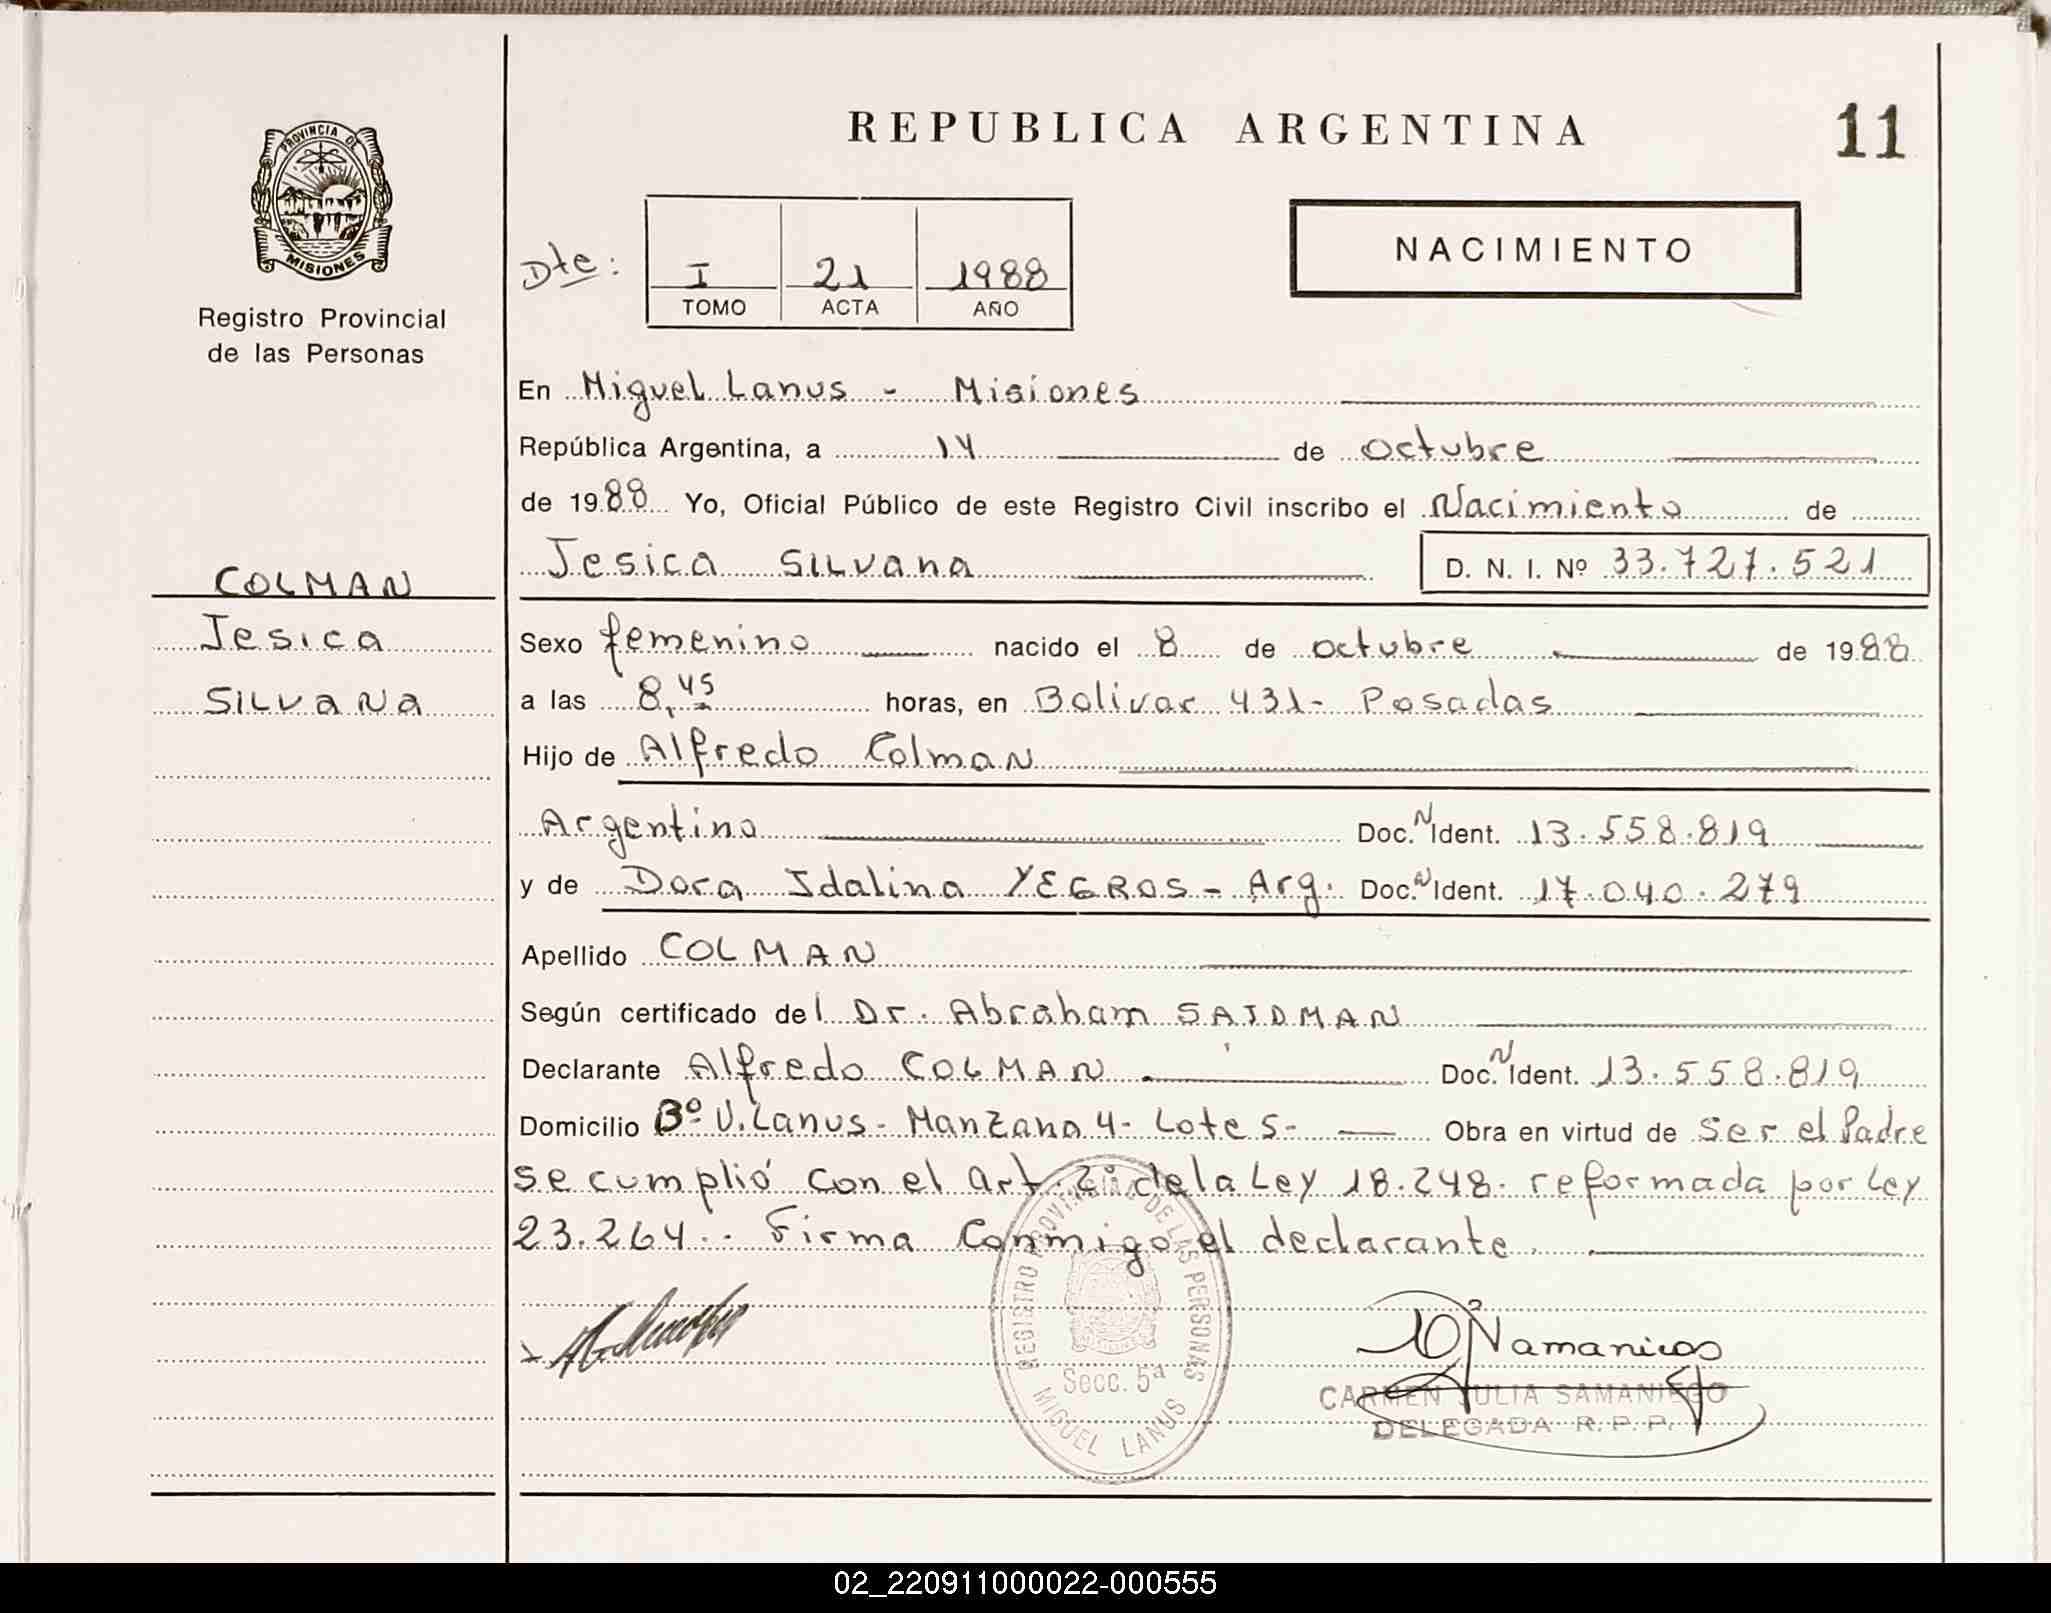Click the "Secc. 5ª" text in the seal

pyautogui.click(x=1113, y=1382)
